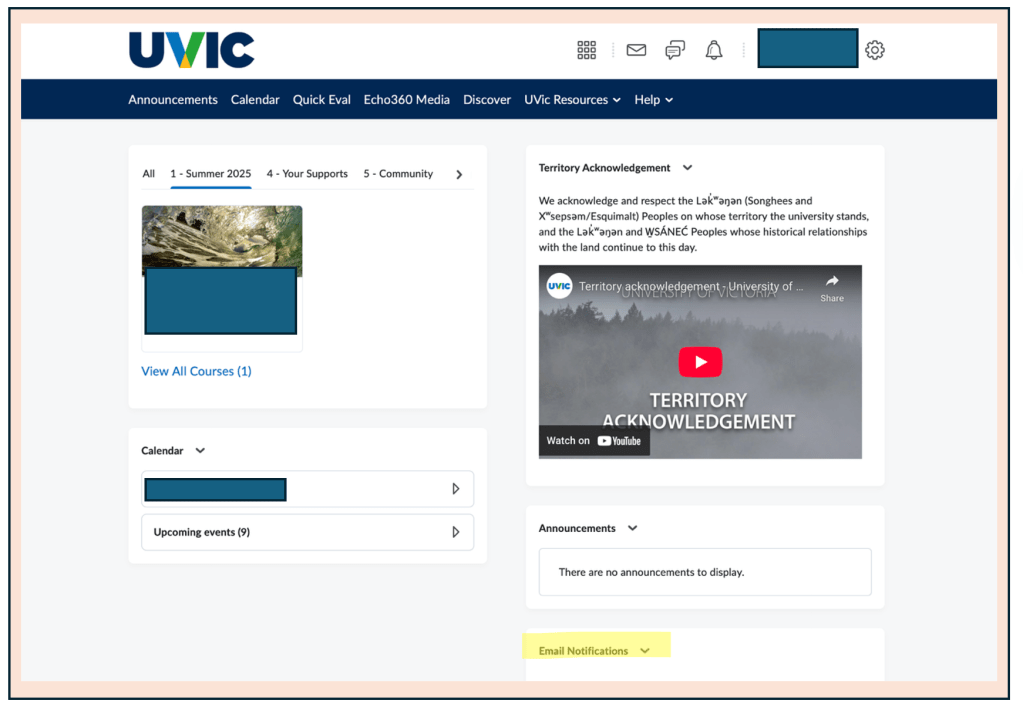The height and width of the screenshot is (707, 1023).
Task: Open the course tile thumbnail image
Action: tap(222, 238)
